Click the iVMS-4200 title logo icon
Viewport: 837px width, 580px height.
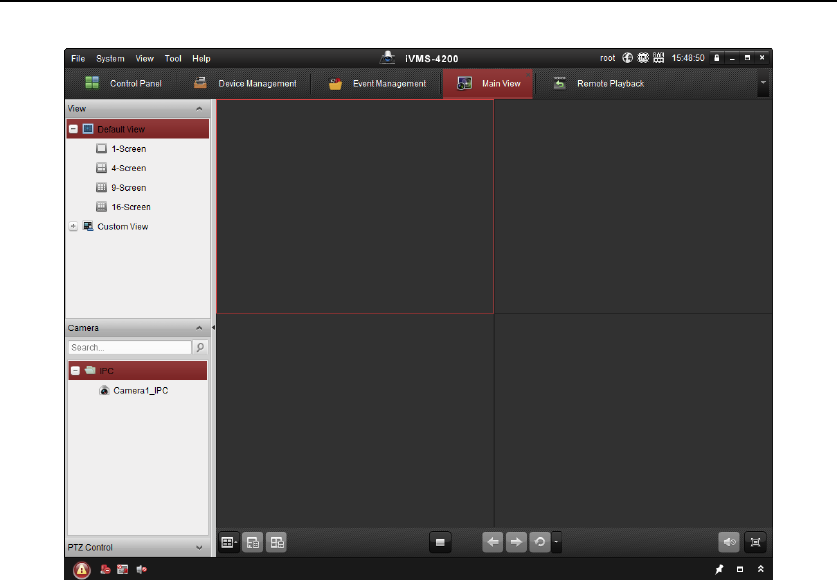(x=388, y=57)
